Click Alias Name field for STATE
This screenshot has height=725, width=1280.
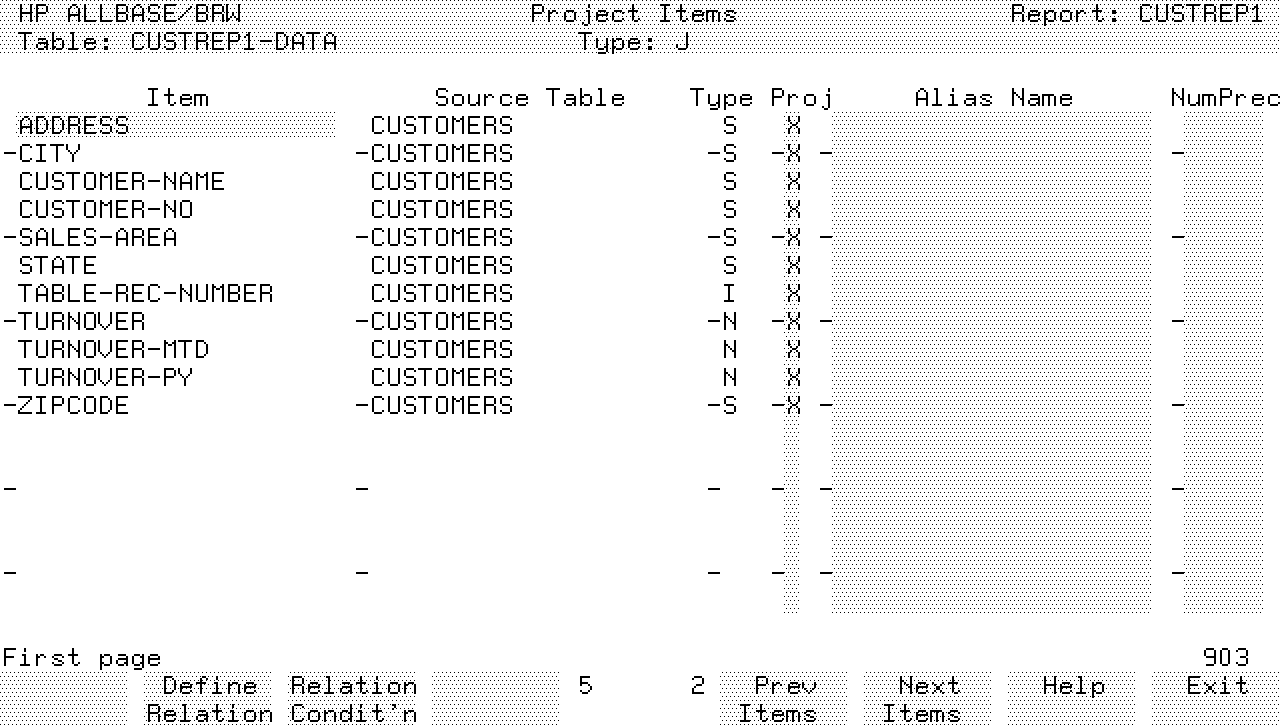click(990, 266)
